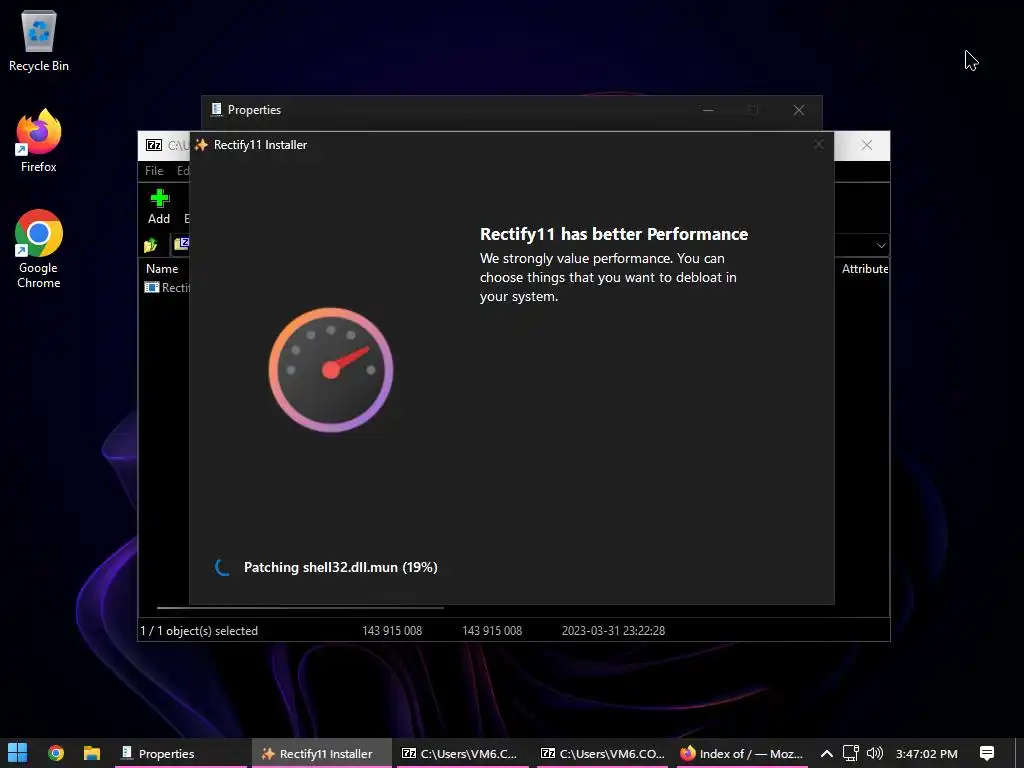1024x768 pixels.
Task: Open the clock showing 3:47:02 PM
Action: coord(927,753)
